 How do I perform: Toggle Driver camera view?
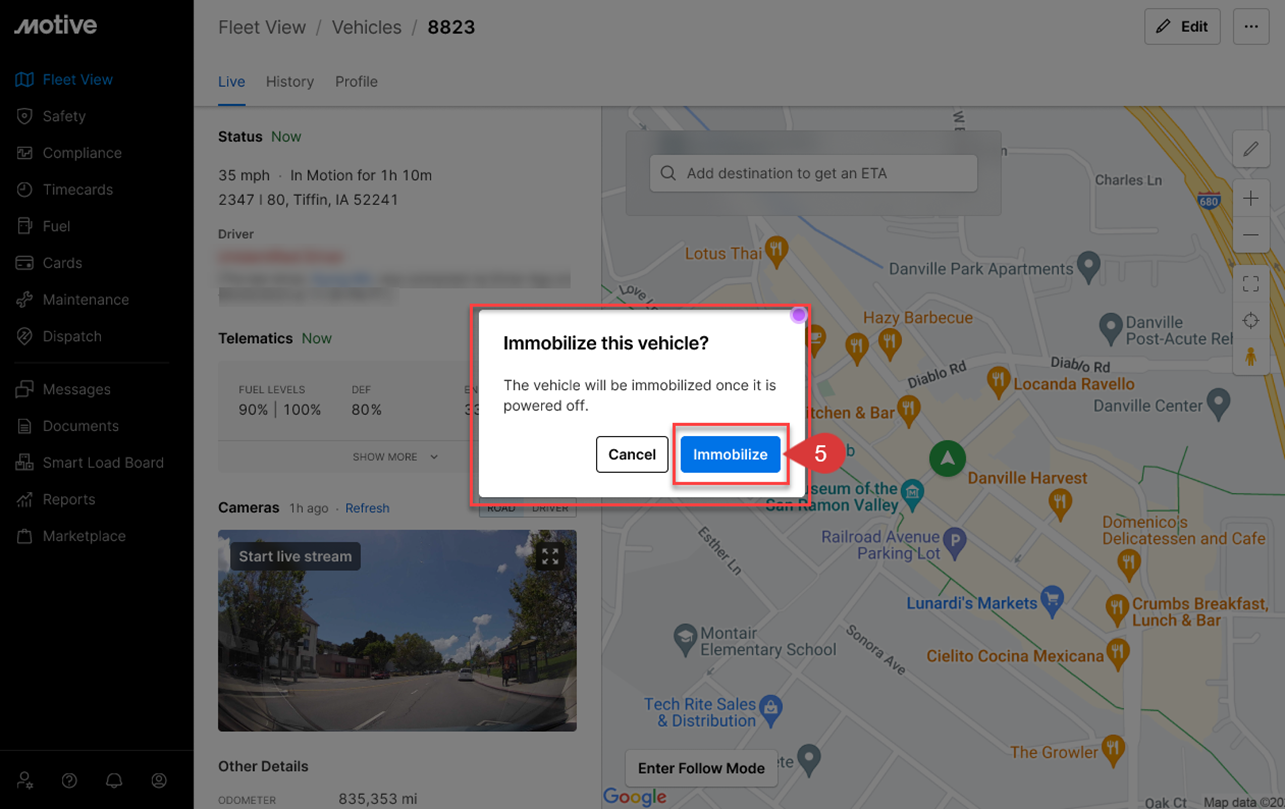pyautogui.click(x=550, y=508)
